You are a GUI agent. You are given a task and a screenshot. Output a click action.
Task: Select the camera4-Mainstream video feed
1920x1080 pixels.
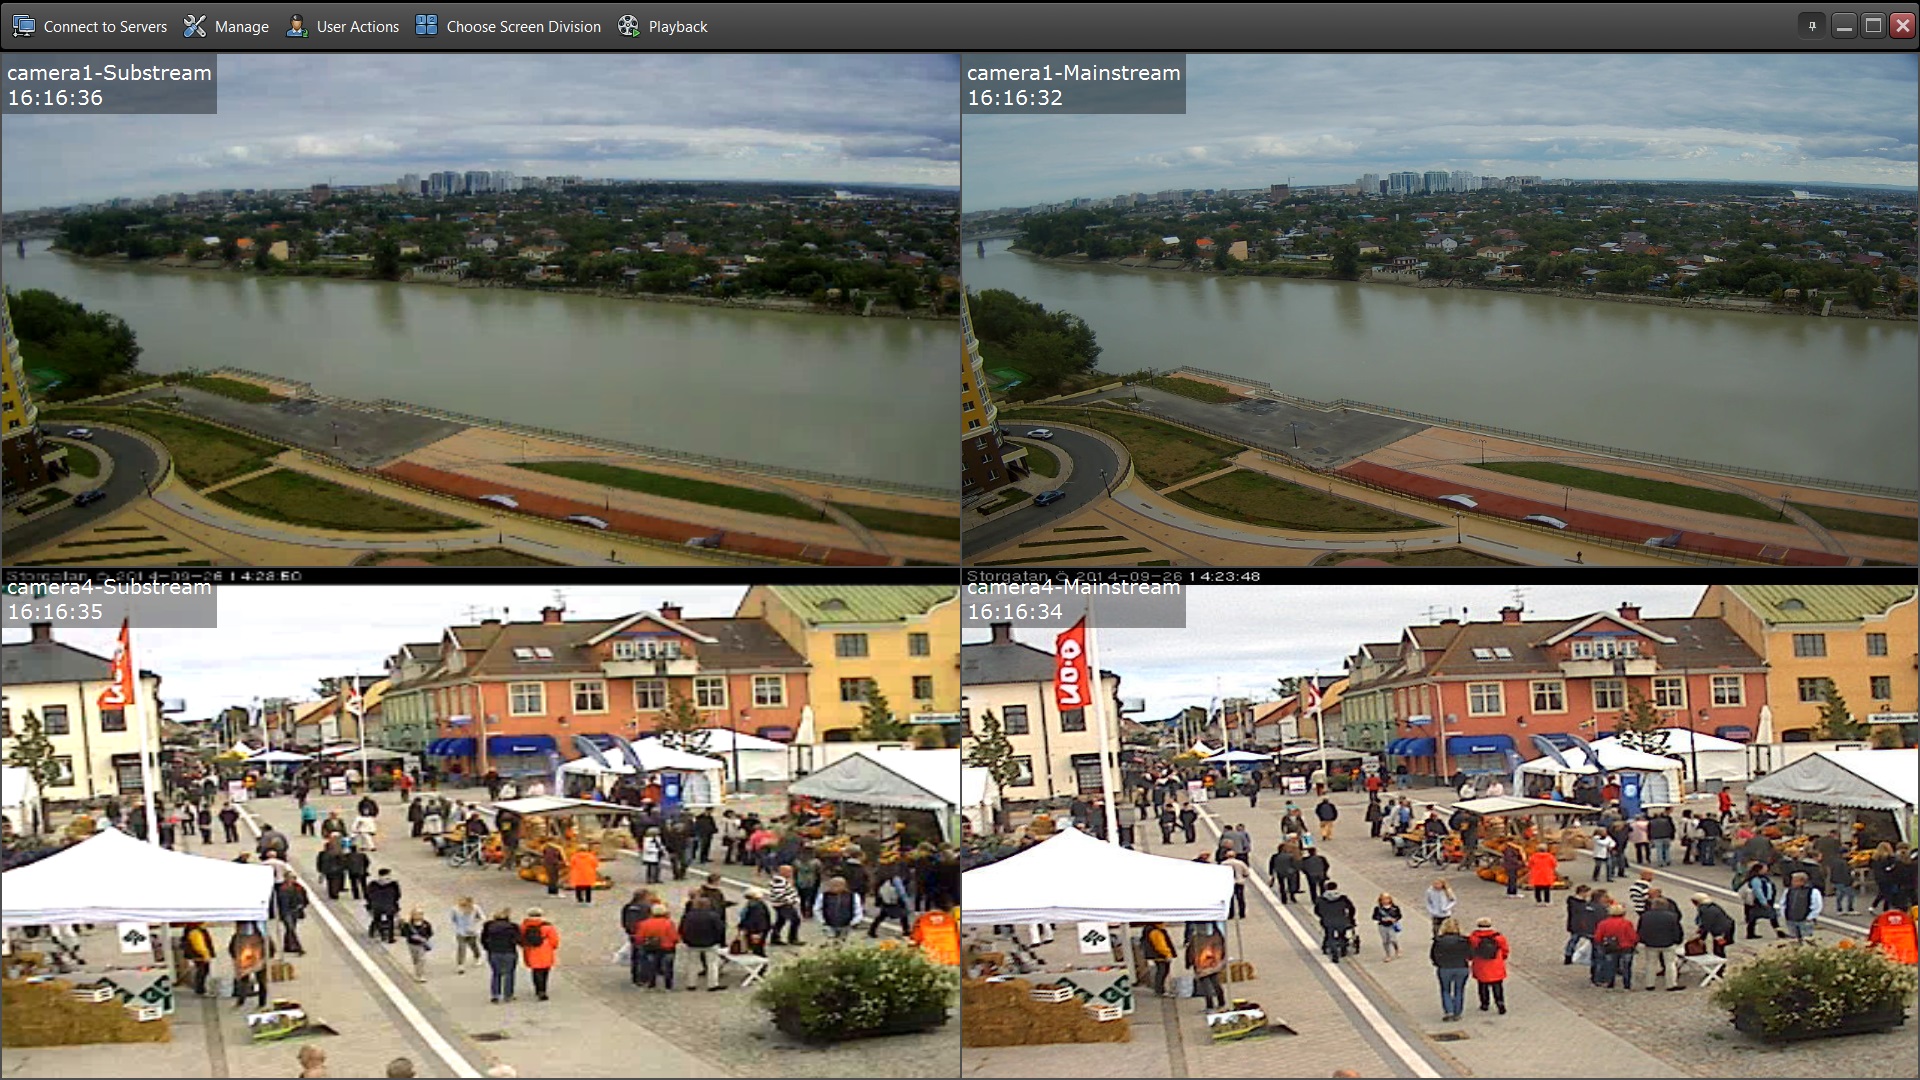[1440, 823]
